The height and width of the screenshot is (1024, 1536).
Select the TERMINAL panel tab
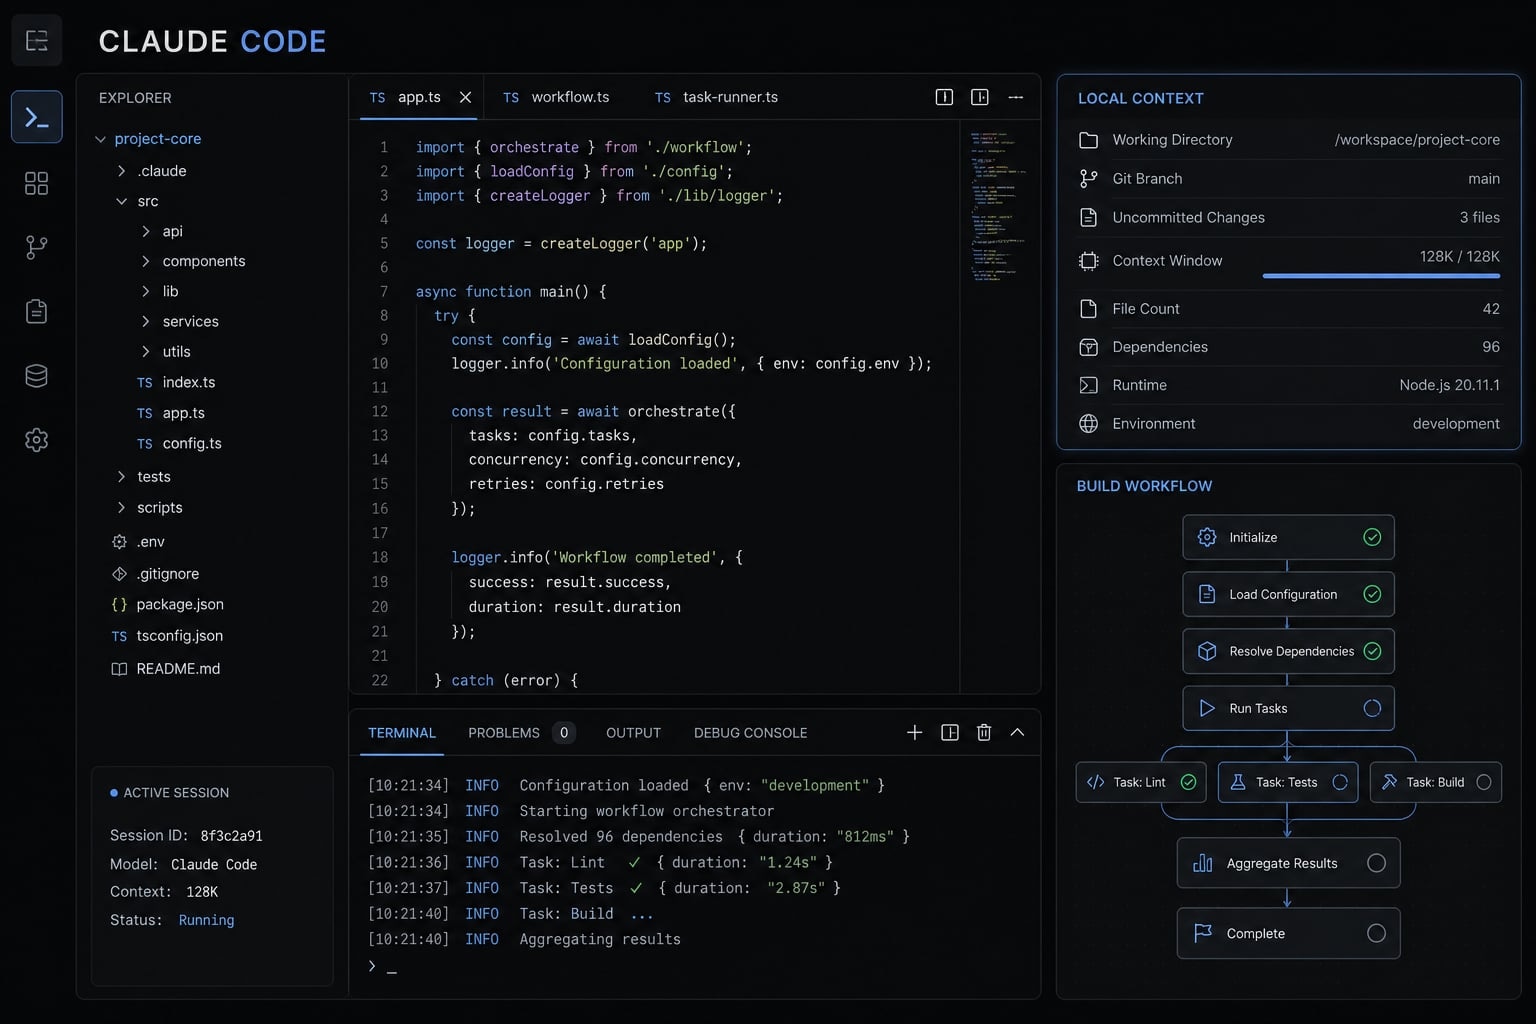(402, 733)
